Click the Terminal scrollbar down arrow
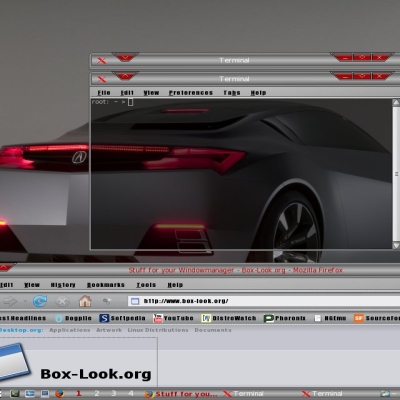 point(396,245)
